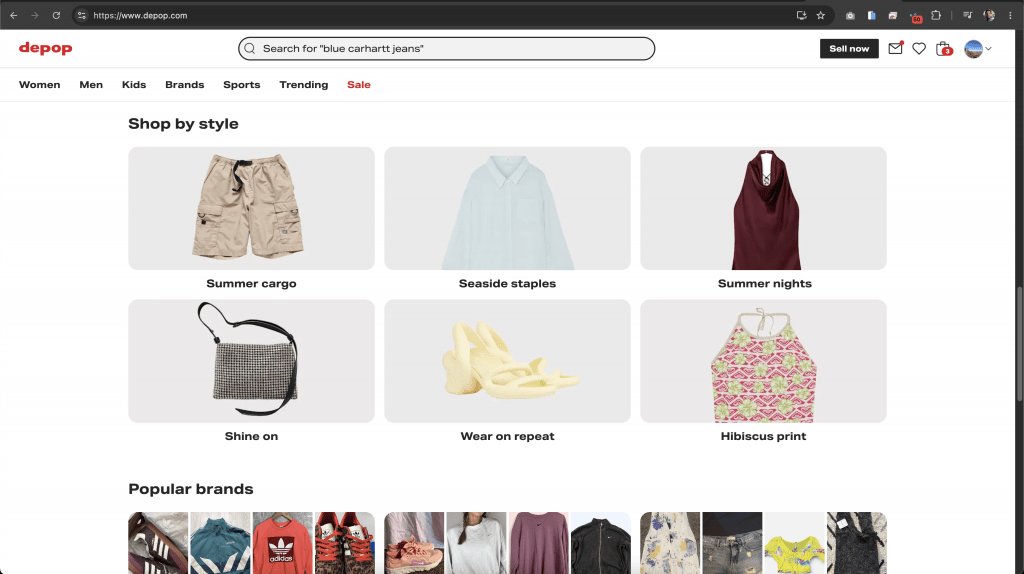
Task: Open the Extensions puzzle menu
Action: (x=936, y=15)
